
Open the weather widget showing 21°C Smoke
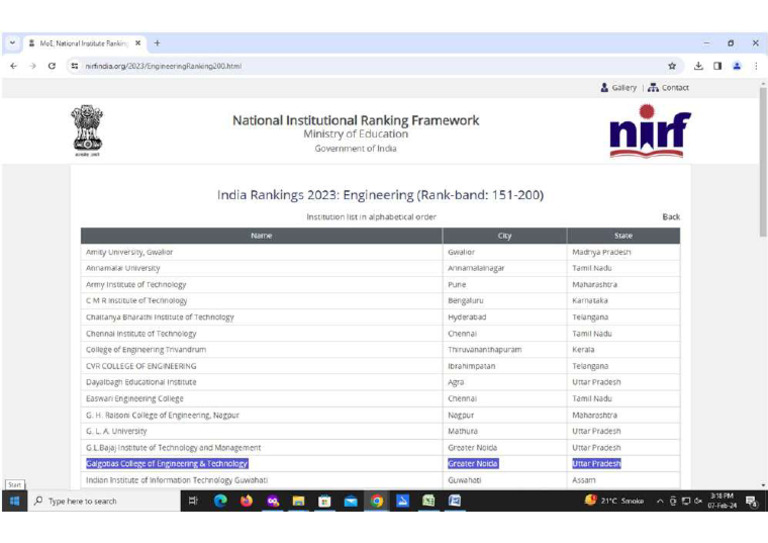[x=615, y=500]
